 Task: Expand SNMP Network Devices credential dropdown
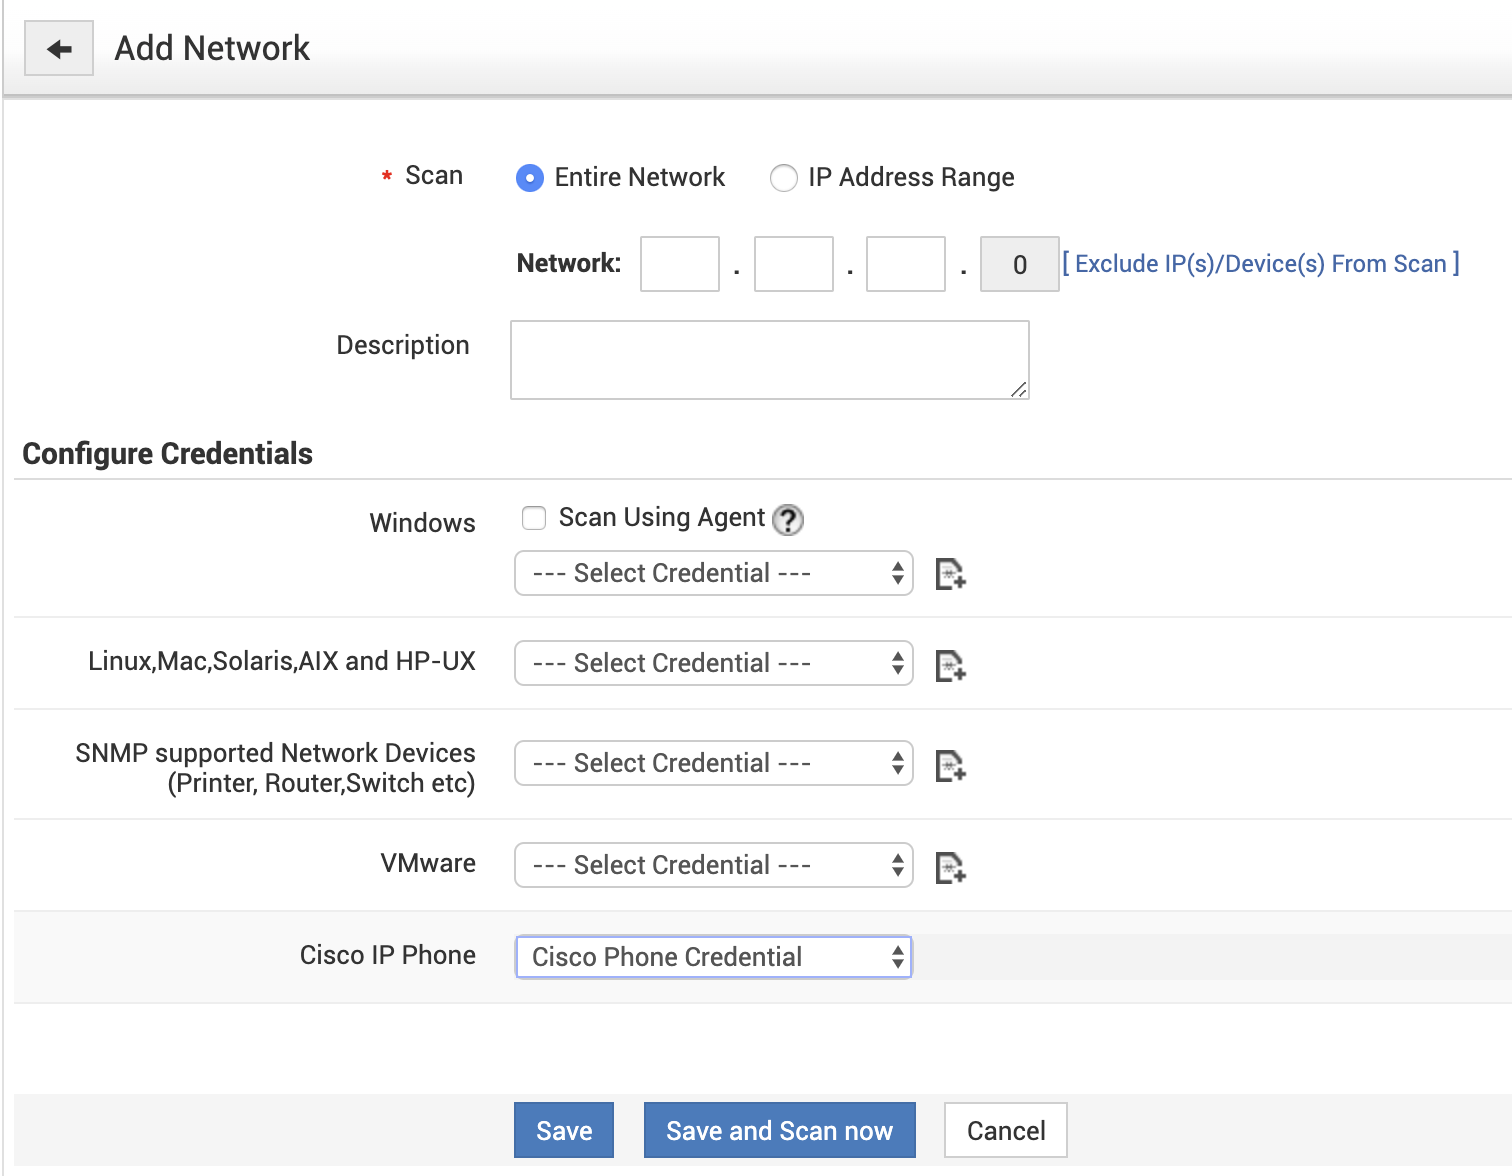(x=713, y=763)
